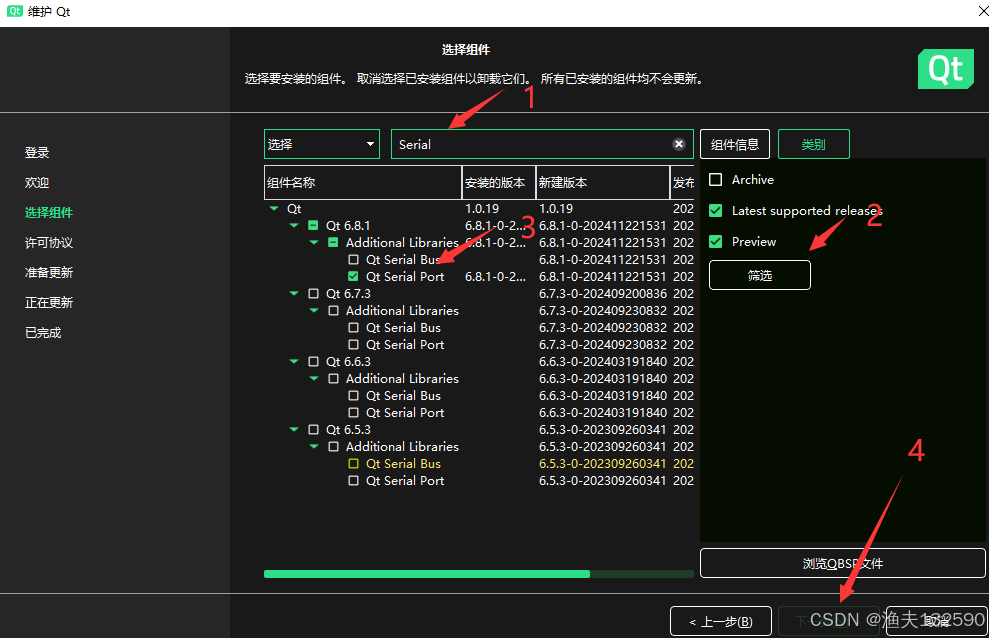This screenshot has width=989, height=638.
Task: Click the green loading progress bar
Action: [x=479, y=574]
